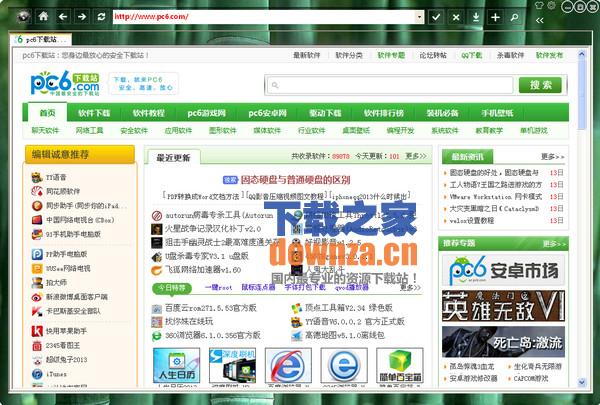Click the 顶点工具箱V2.34 colorful icon

tap(297, 308)
